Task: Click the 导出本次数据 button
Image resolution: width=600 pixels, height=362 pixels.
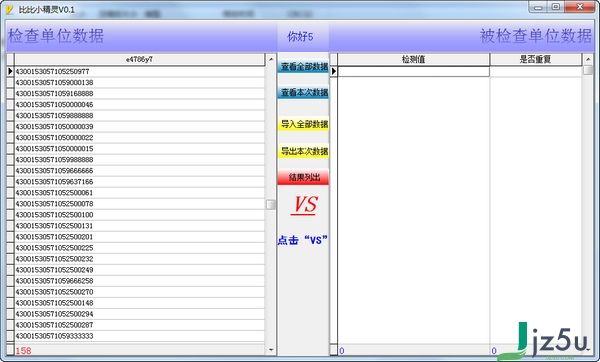Action: (303, 151)
